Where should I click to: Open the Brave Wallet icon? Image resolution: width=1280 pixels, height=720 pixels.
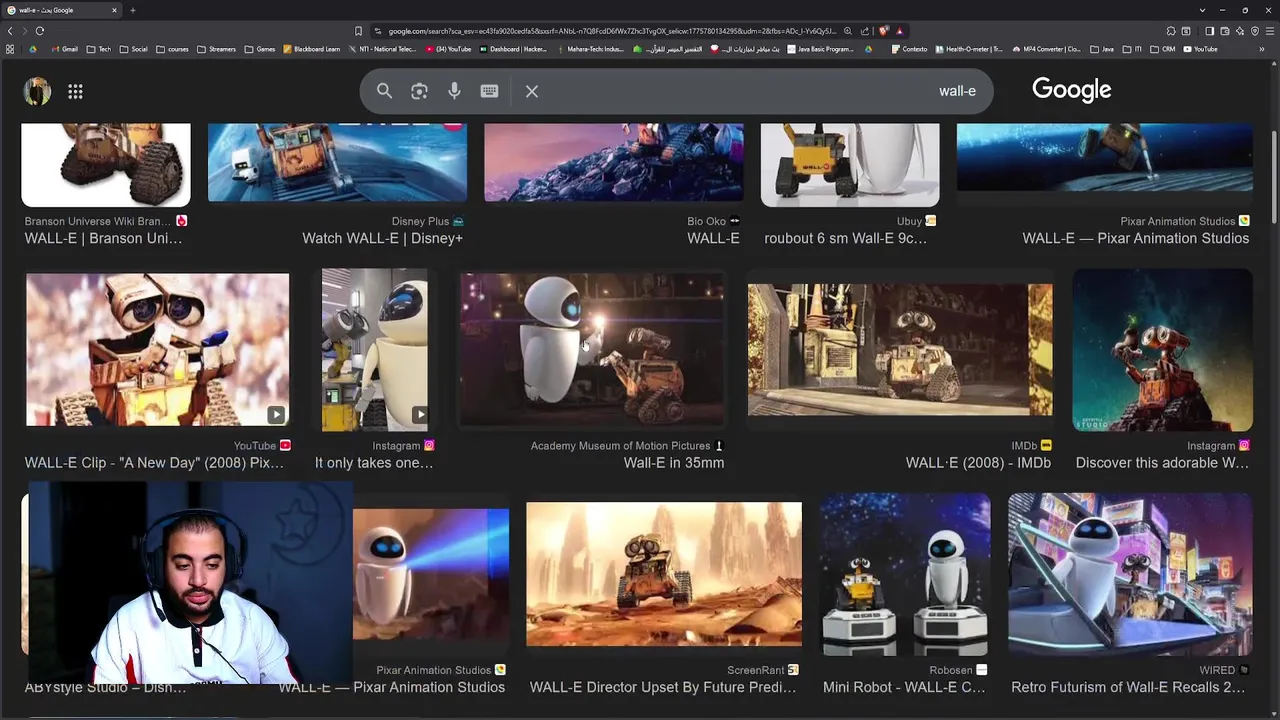coord(1224,31)
